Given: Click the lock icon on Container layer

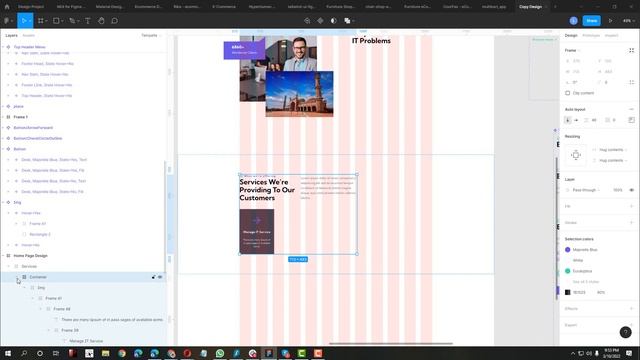Looking at the screenshot, I should pyautogui.click(x=153, y=277).
